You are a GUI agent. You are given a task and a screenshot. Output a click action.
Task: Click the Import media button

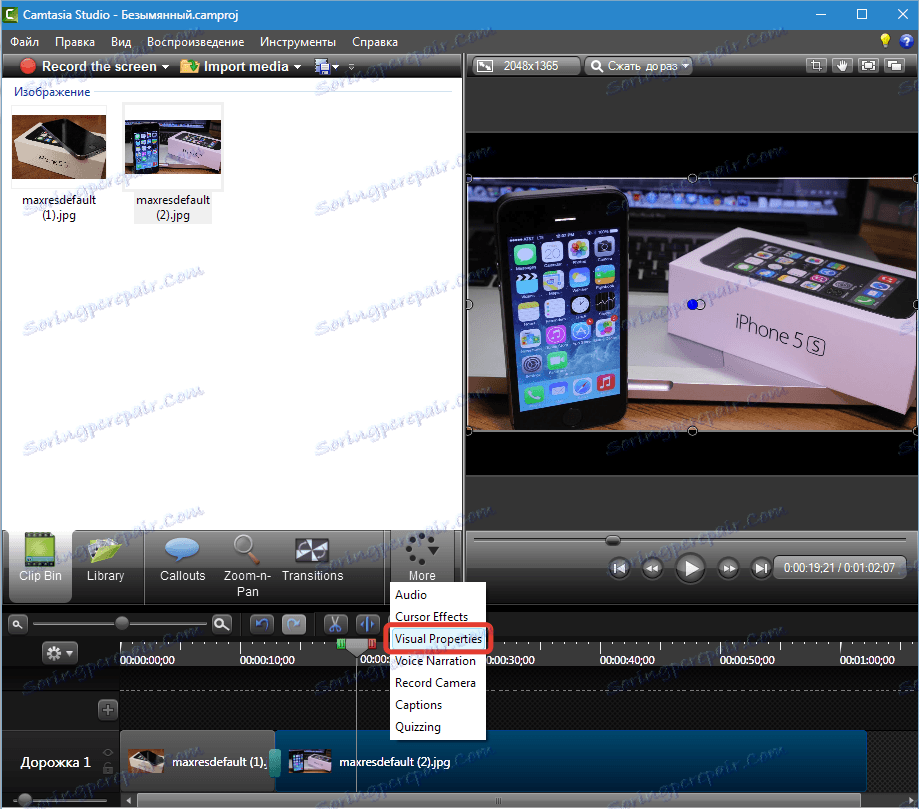(234, 66)
